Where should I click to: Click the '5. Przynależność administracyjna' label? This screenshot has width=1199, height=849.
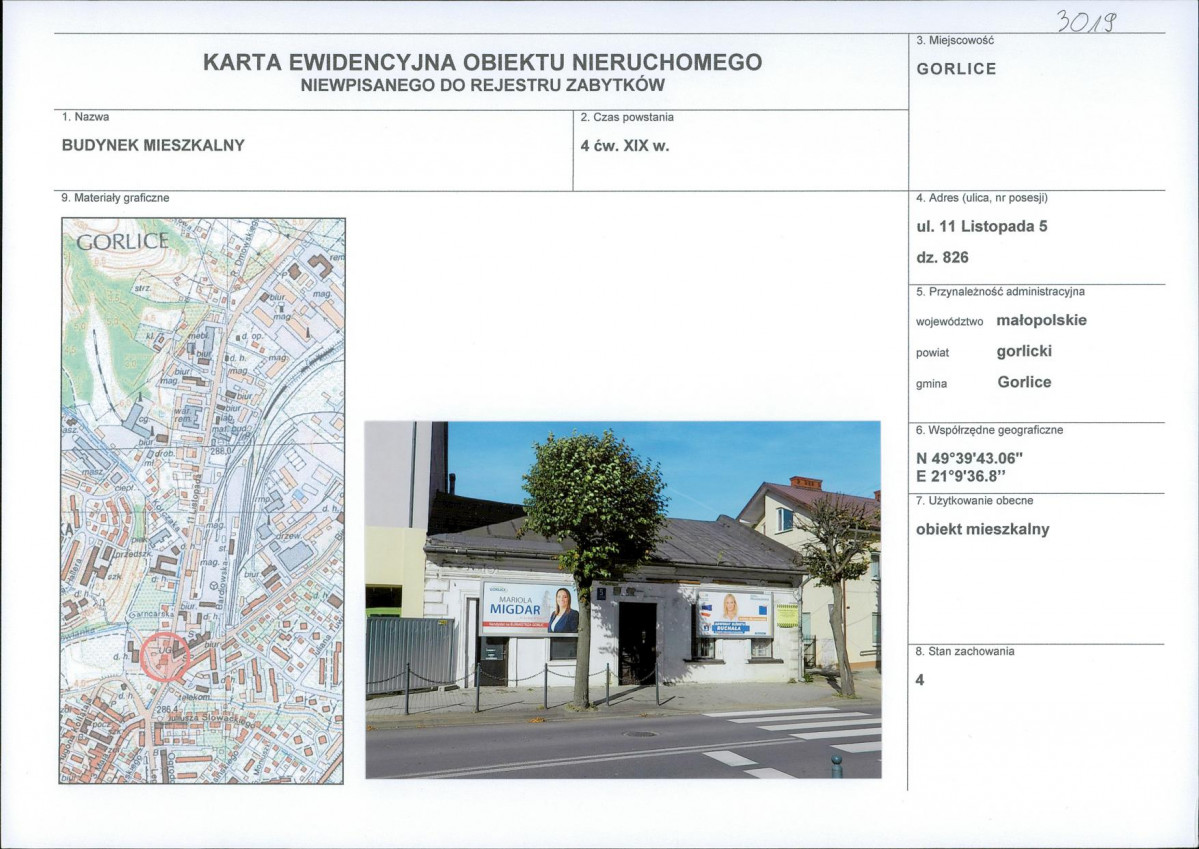pos(1000,291)
